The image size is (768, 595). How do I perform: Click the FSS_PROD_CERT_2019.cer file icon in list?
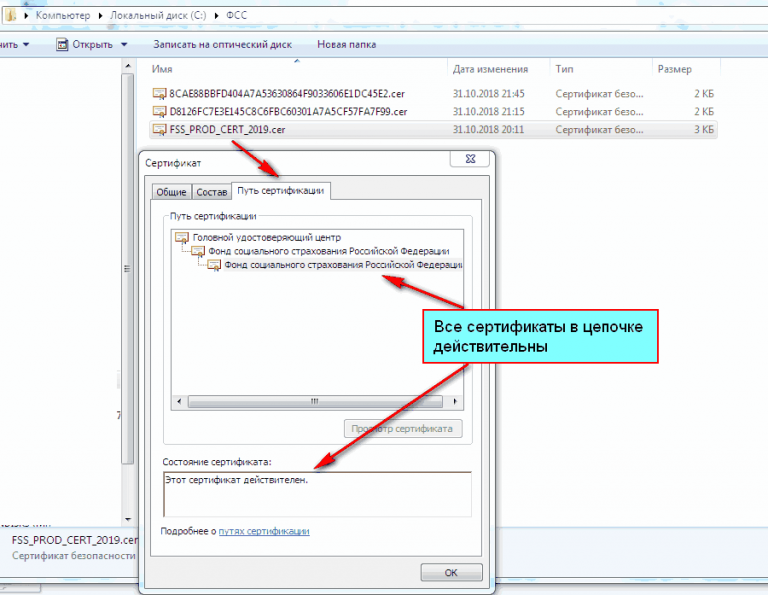159,129
